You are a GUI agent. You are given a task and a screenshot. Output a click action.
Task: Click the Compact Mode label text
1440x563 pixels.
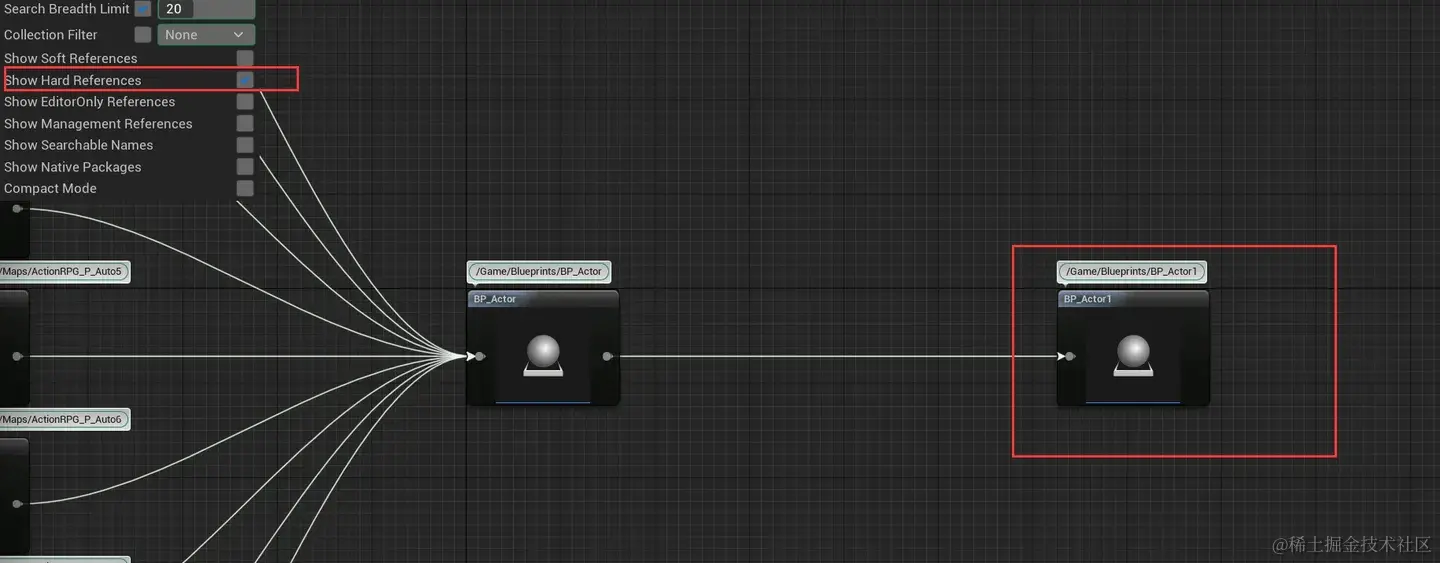tap(50, 188)
